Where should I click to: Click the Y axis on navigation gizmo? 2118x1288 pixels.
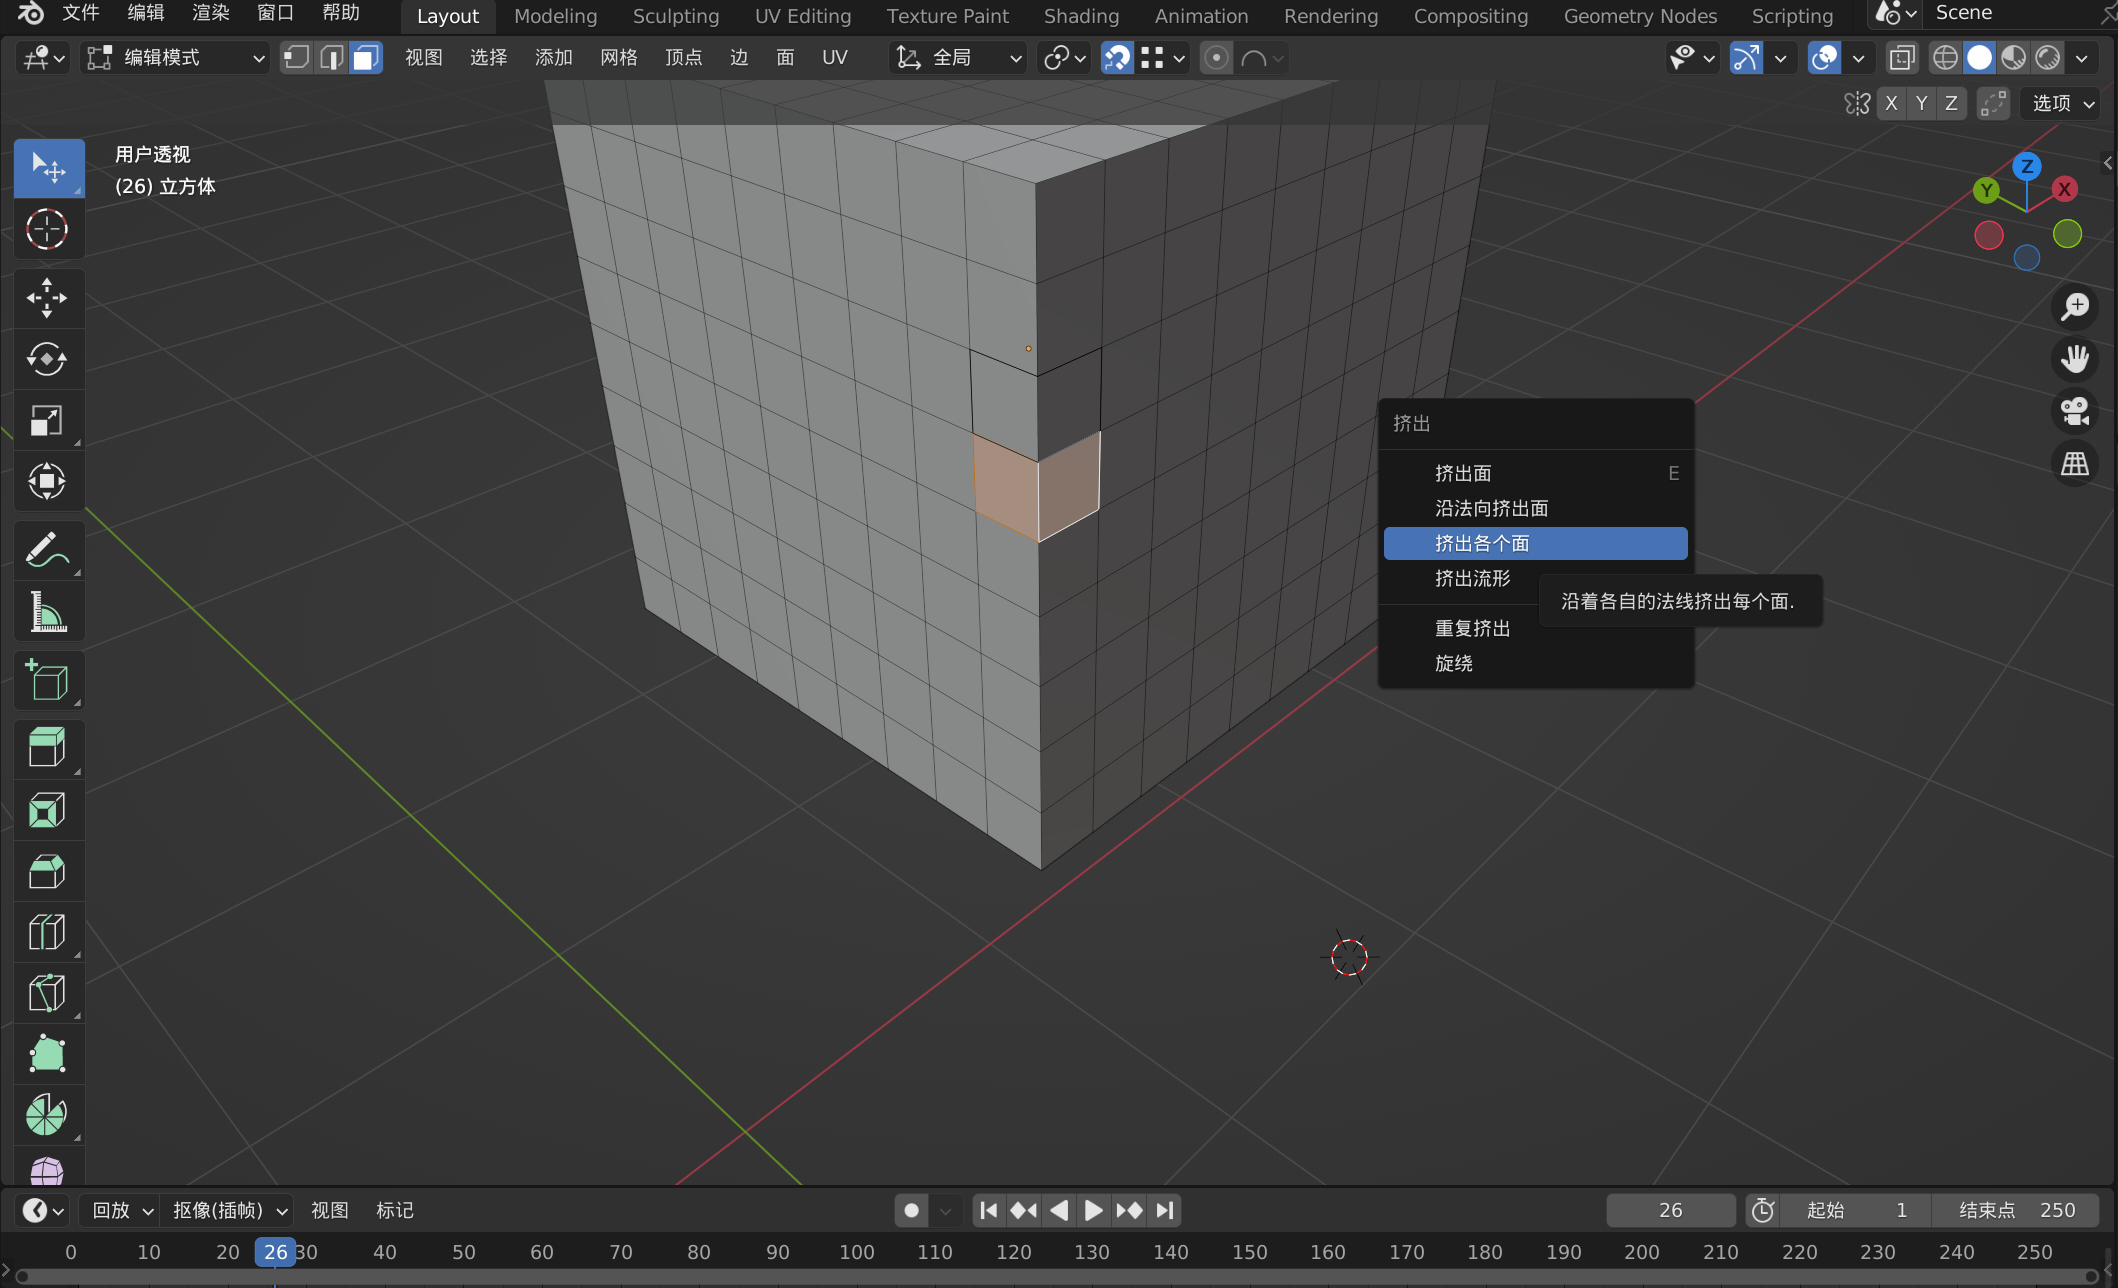coord(1986,190)
